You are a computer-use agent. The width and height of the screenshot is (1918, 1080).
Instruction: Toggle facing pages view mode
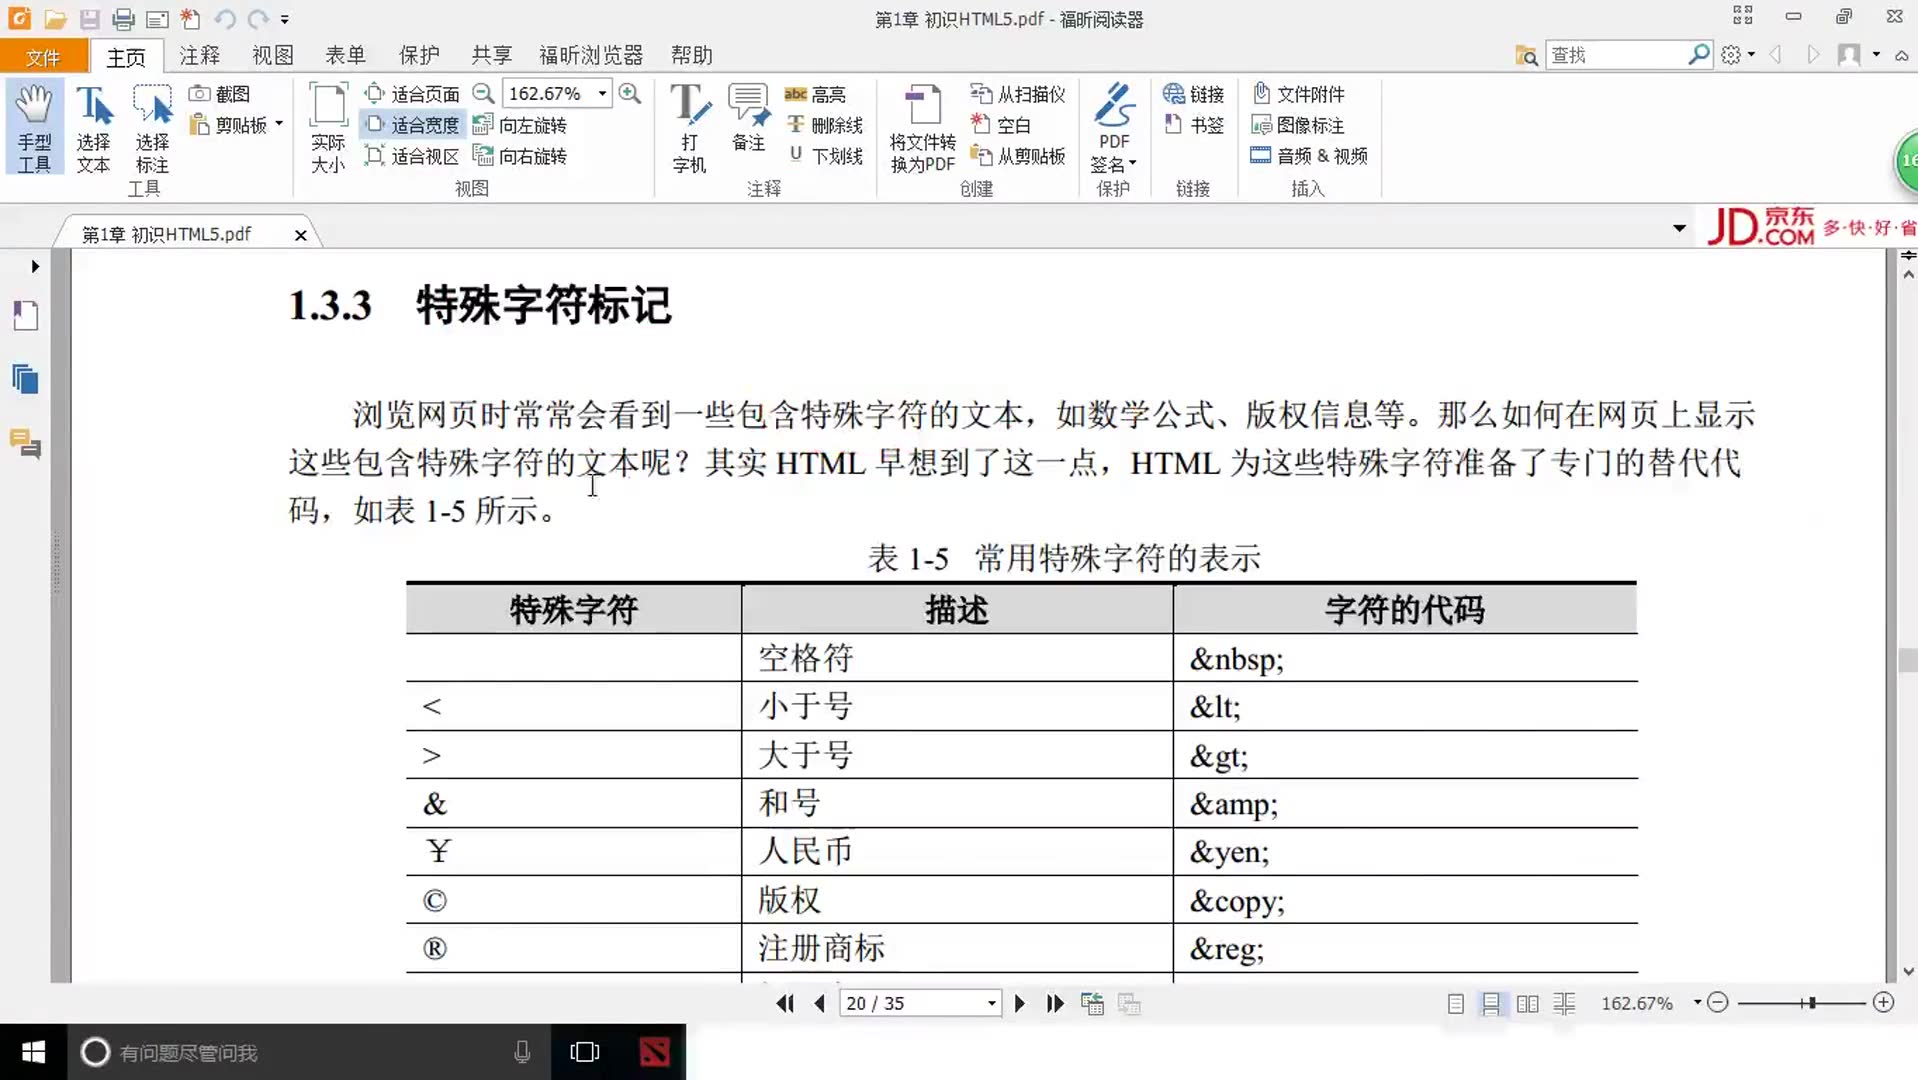pyautogui.click(x=1527, y=1003)
